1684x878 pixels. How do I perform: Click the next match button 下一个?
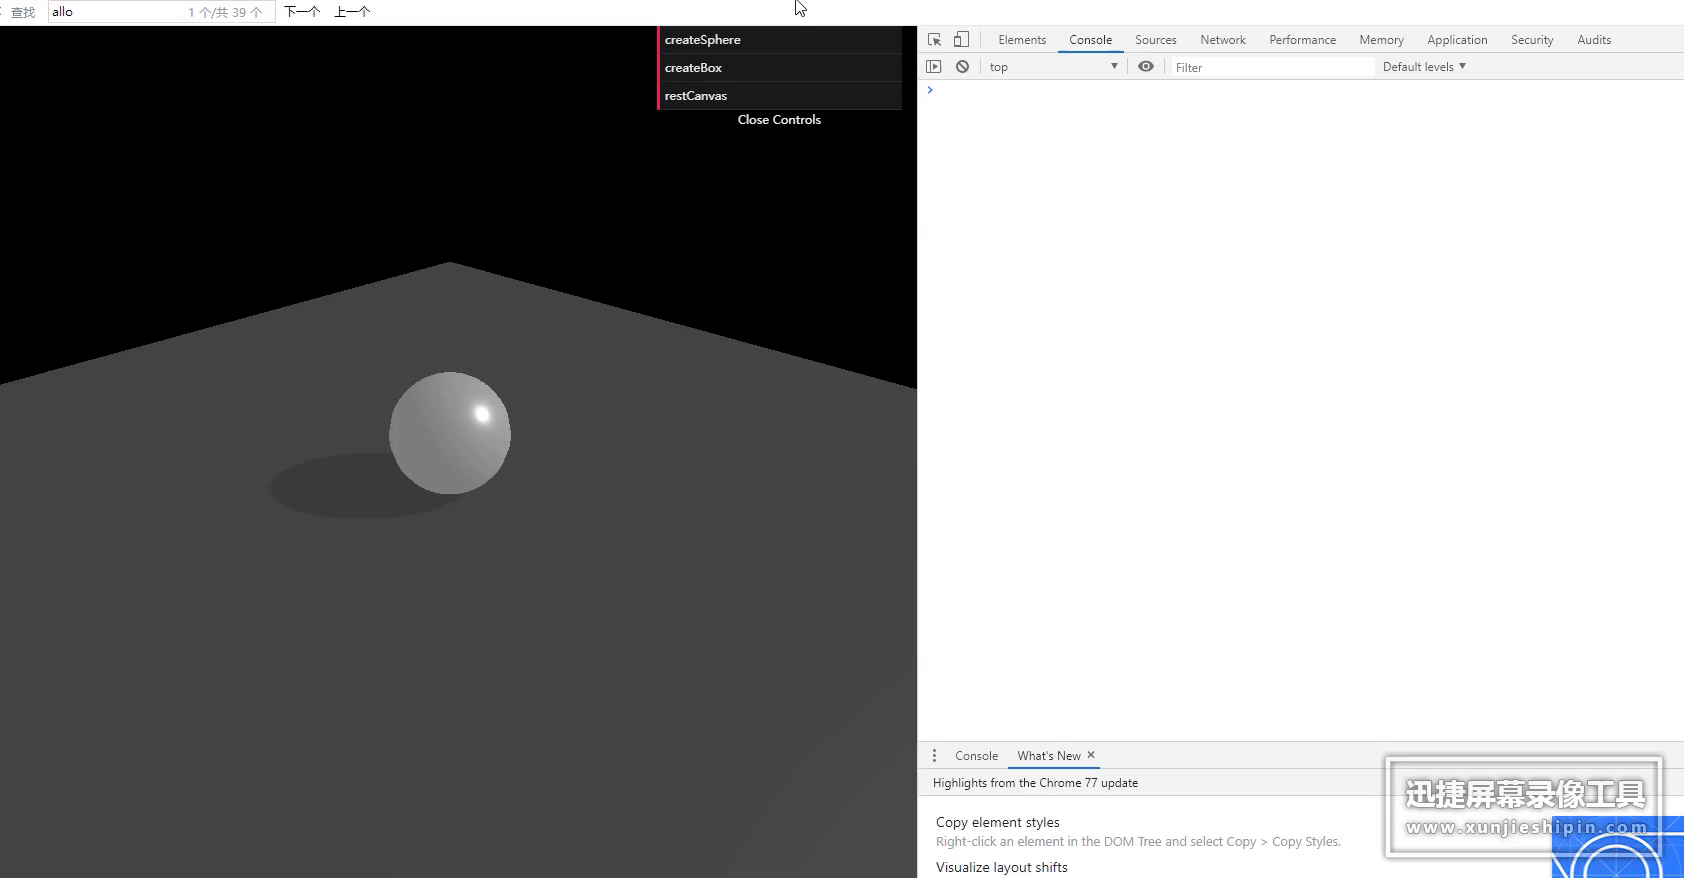(x=302, y=12)
